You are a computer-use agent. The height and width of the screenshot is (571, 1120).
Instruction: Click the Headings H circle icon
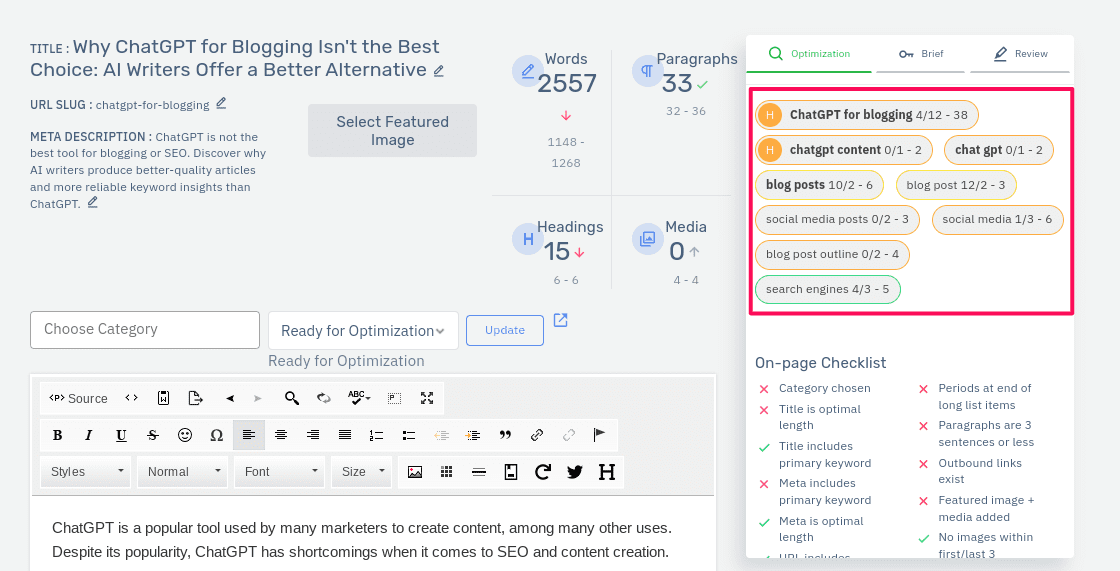click(528, 239)
